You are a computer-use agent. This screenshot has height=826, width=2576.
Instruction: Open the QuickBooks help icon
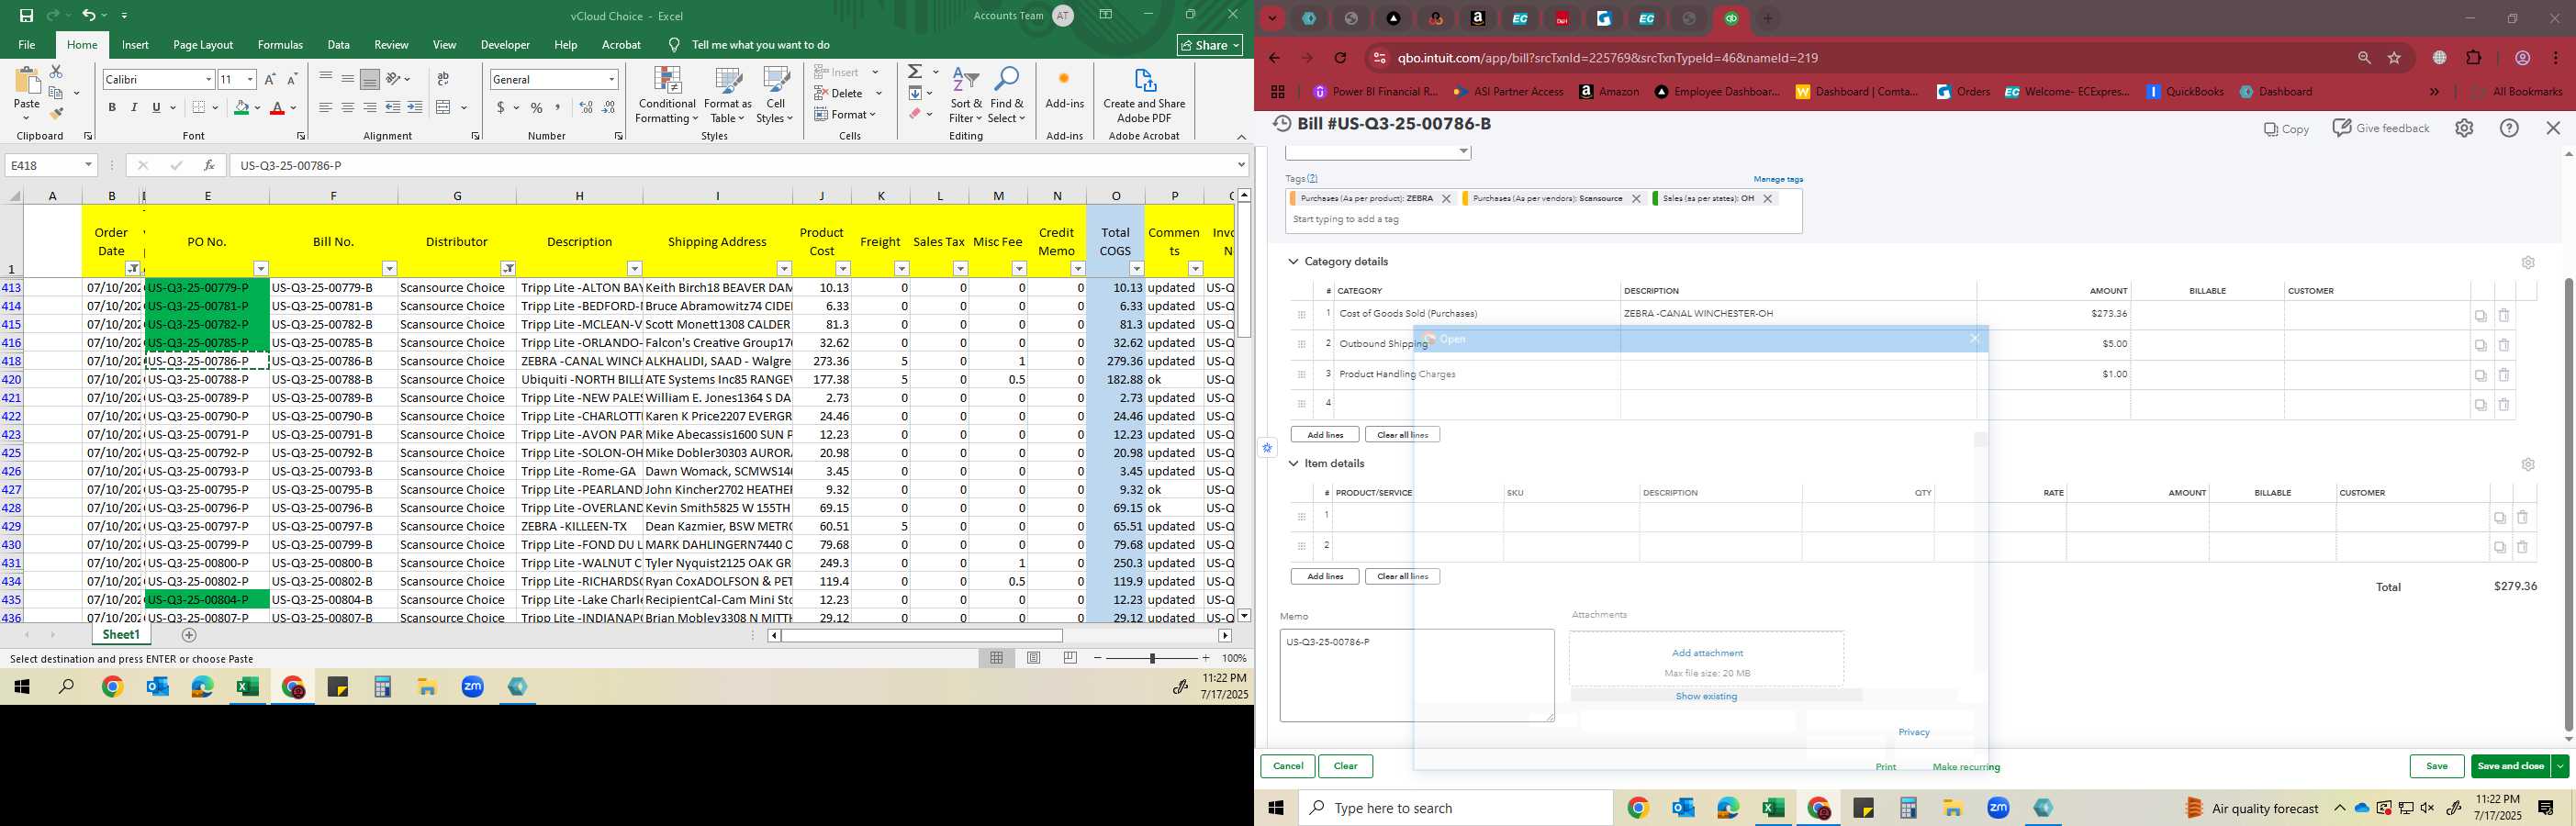(2509, 128)
